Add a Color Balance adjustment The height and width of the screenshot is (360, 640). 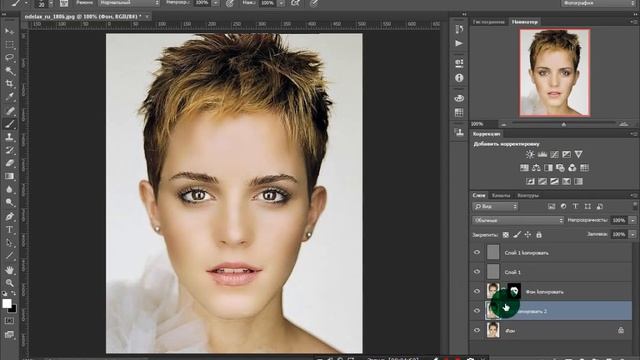pyautogui.click(x=536, y=168)
